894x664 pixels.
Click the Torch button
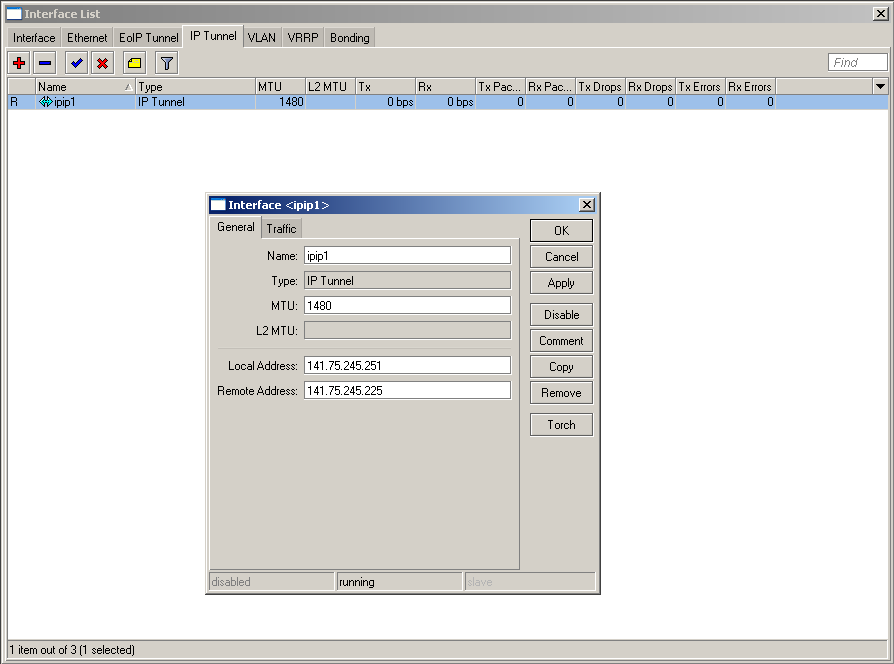click(x=561, y=425)
